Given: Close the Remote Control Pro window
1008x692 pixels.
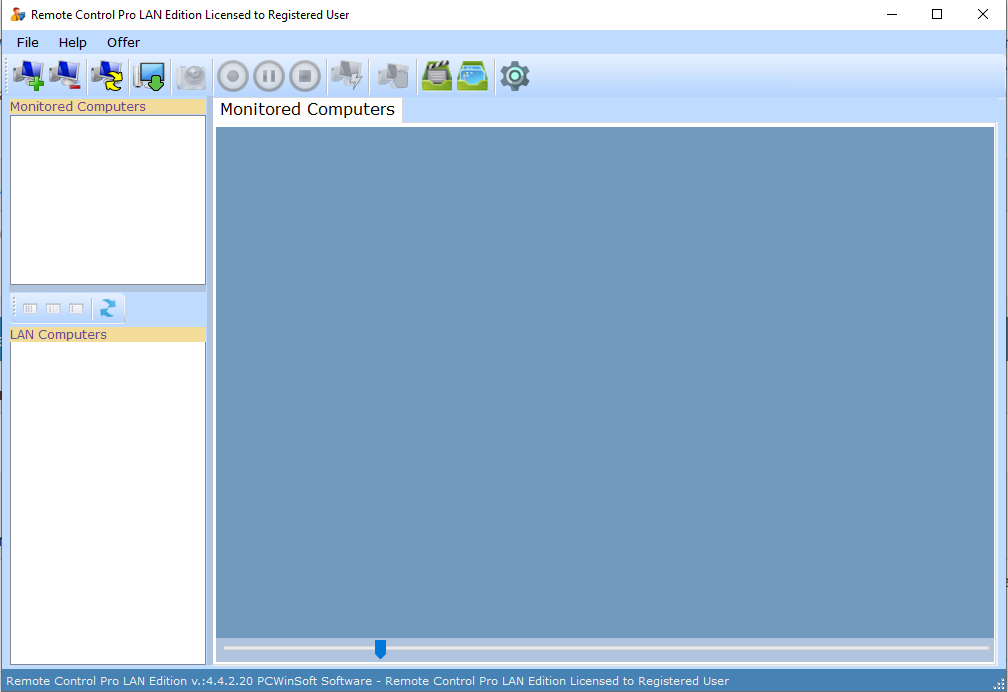Looking at the screenshot, I should coord(983,14).
